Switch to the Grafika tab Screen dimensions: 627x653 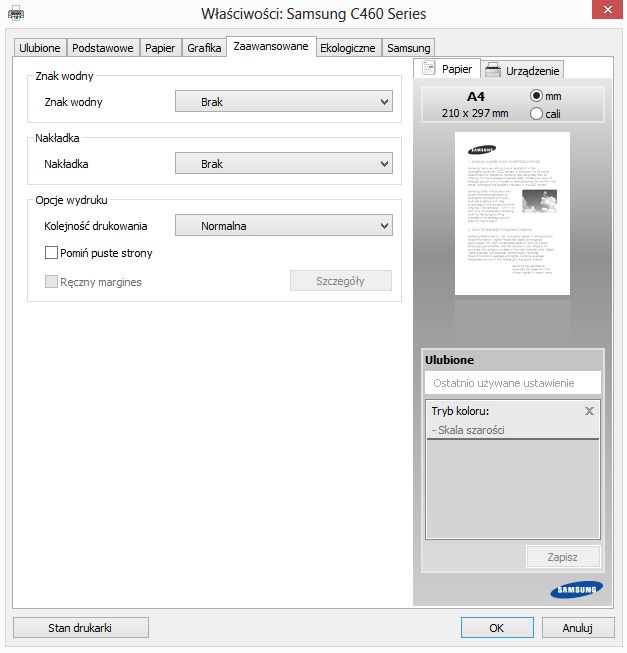(x=204, y=48)
